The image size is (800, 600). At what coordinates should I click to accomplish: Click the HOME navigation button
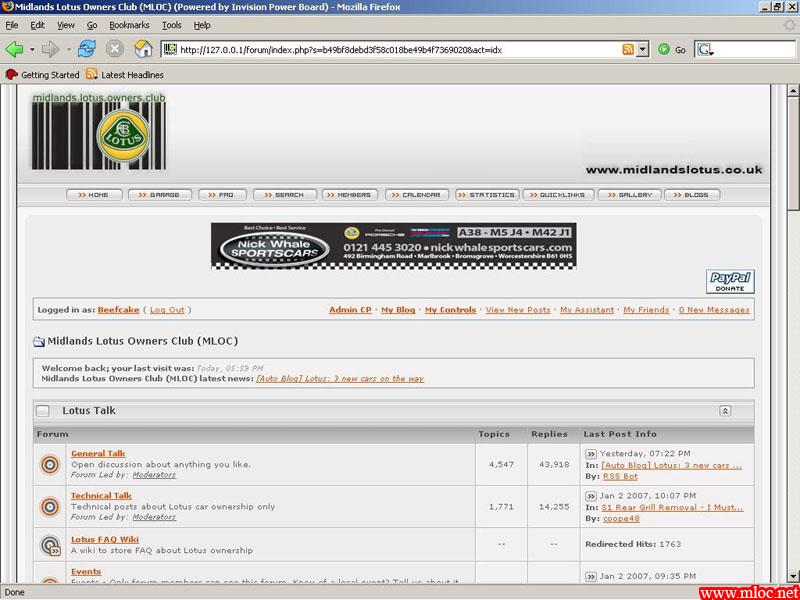(94, 195)
